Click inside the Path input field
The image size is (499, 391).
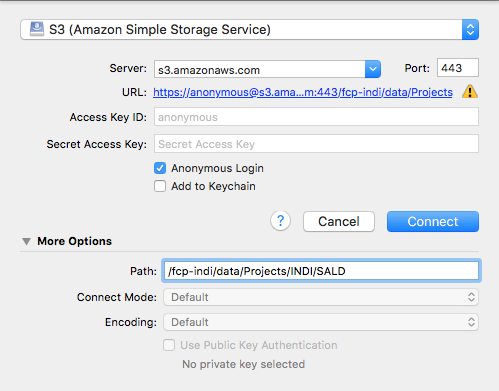tap(321, 271)
